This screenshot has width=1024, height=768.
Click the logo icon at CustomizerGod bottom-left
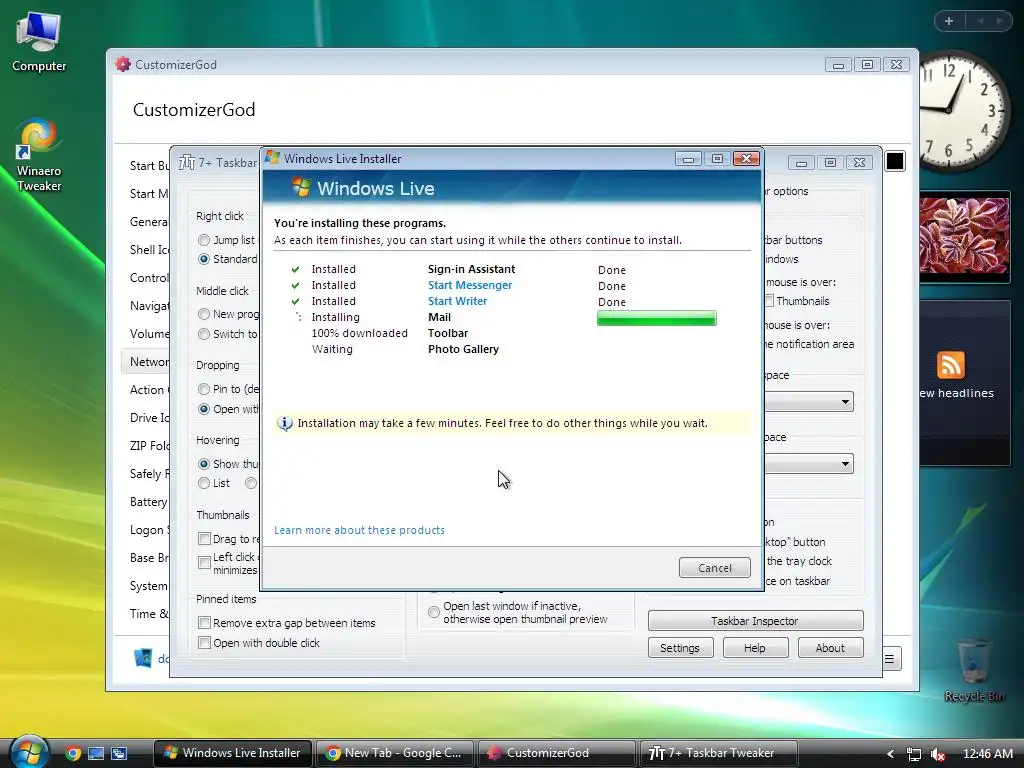pyautogui.click(x=143, y=658)
